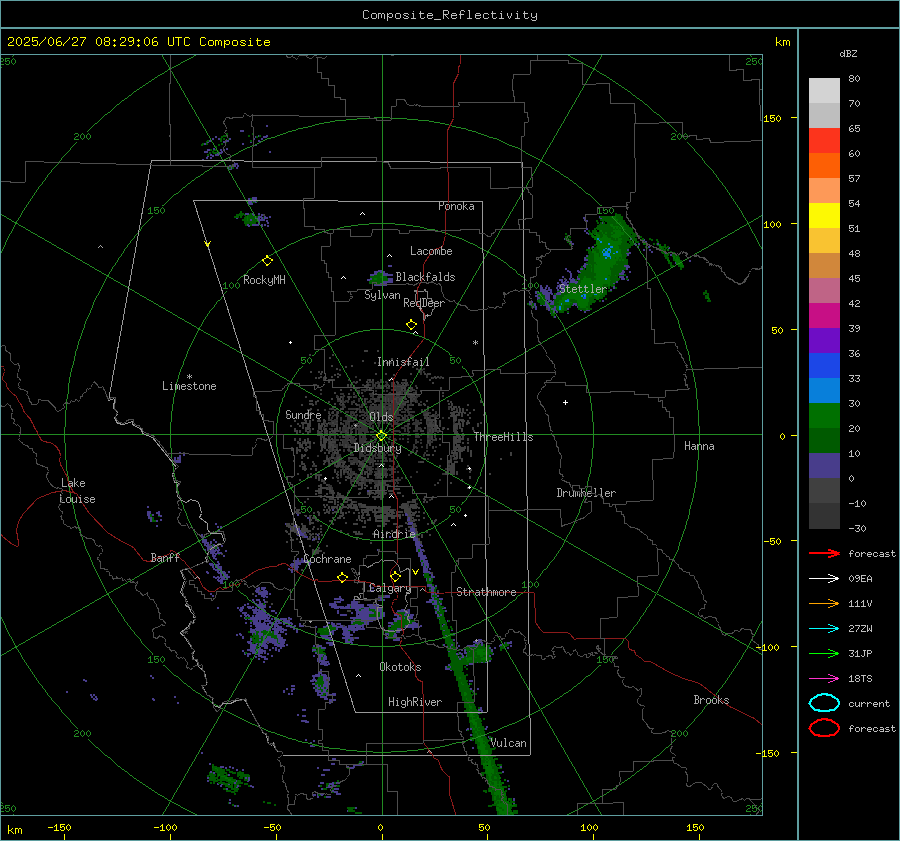900x841 pixels.
Task: Click the purple 36-39 dBZ swatch
Action: [824, 340]
